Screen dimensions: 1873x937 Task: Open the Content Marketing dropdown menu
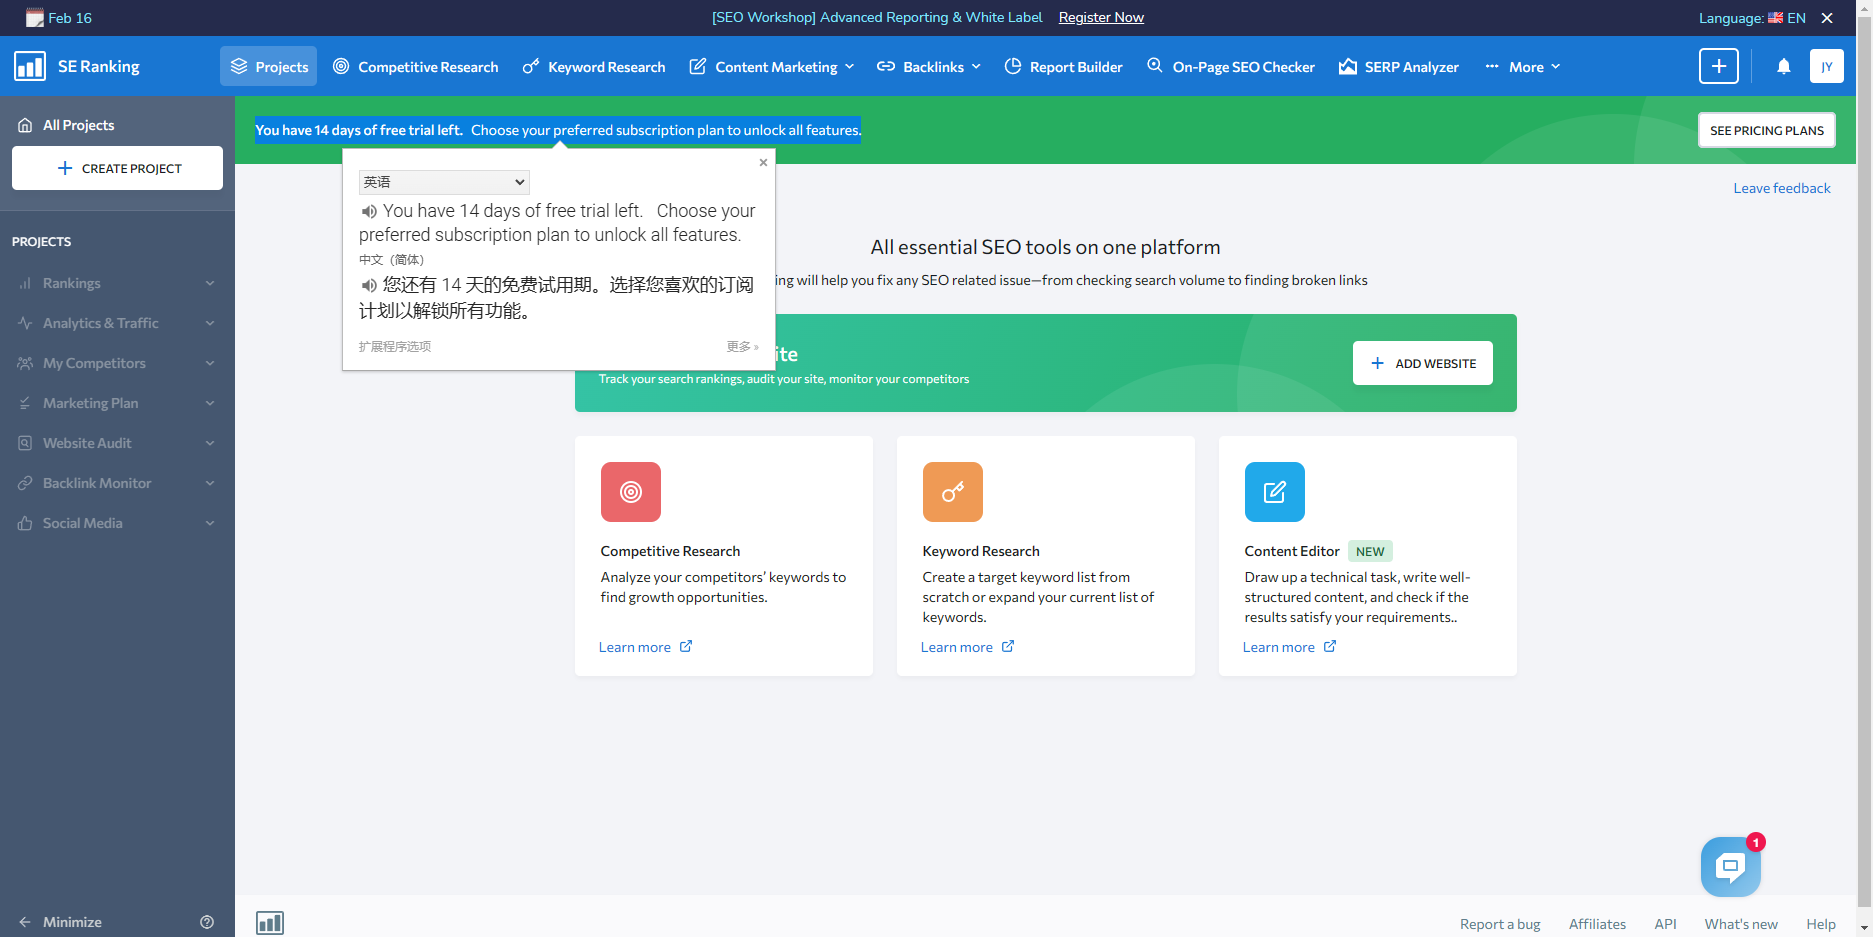pyautogui.click(x=772, y=67)
